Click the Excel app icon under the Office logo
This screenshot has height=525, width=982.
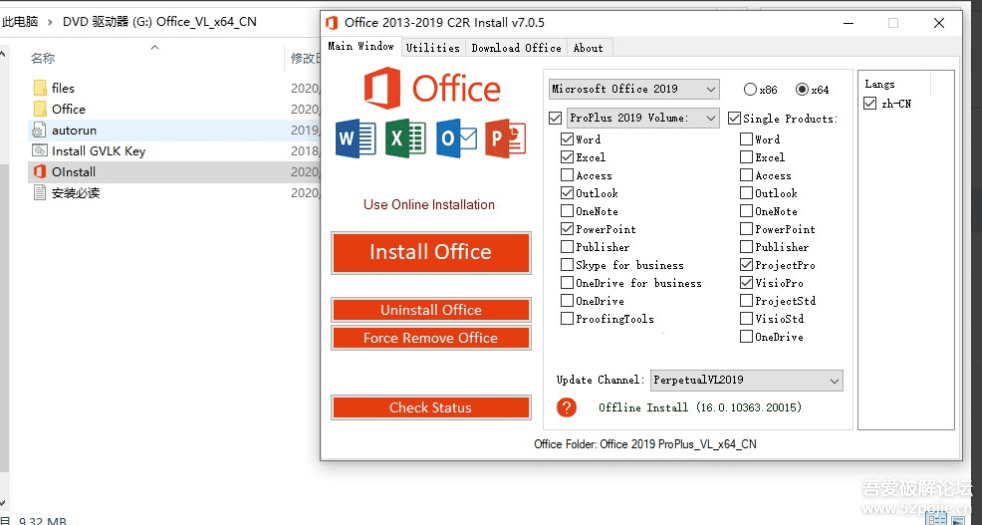pyautogui.click(x=406, y=138)
